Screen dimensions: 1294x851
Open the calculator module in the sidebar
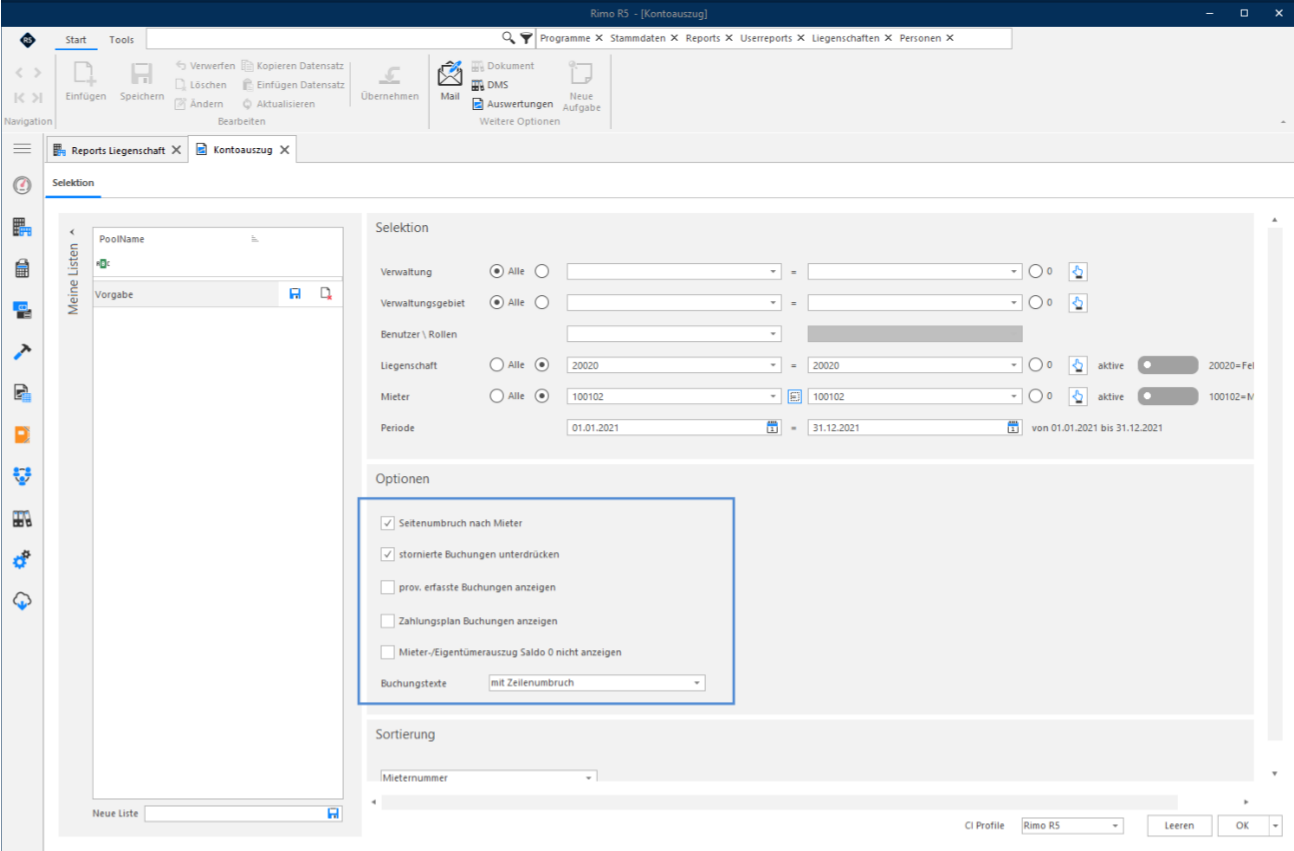coord(22,269)
